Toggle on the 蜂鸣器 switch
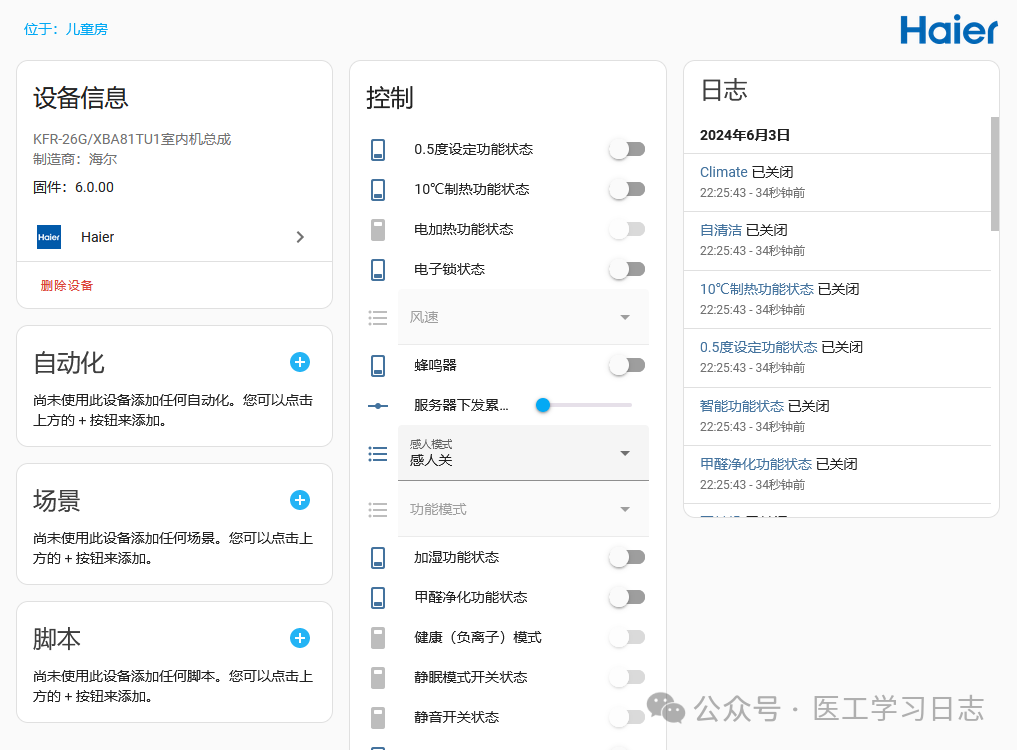1017x750 pixels. pyautogui.click(x=627, y=366)
